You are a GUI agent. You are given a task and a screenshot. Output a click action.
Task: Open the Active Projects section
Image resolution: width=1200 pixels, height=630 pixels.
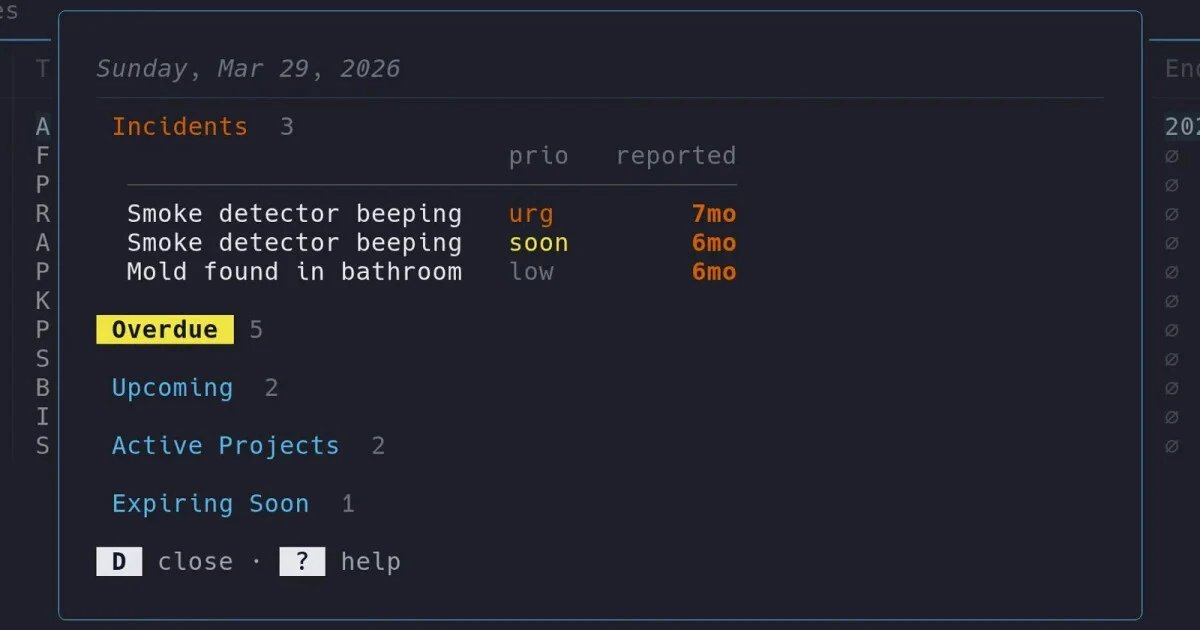tap(225, 446)
